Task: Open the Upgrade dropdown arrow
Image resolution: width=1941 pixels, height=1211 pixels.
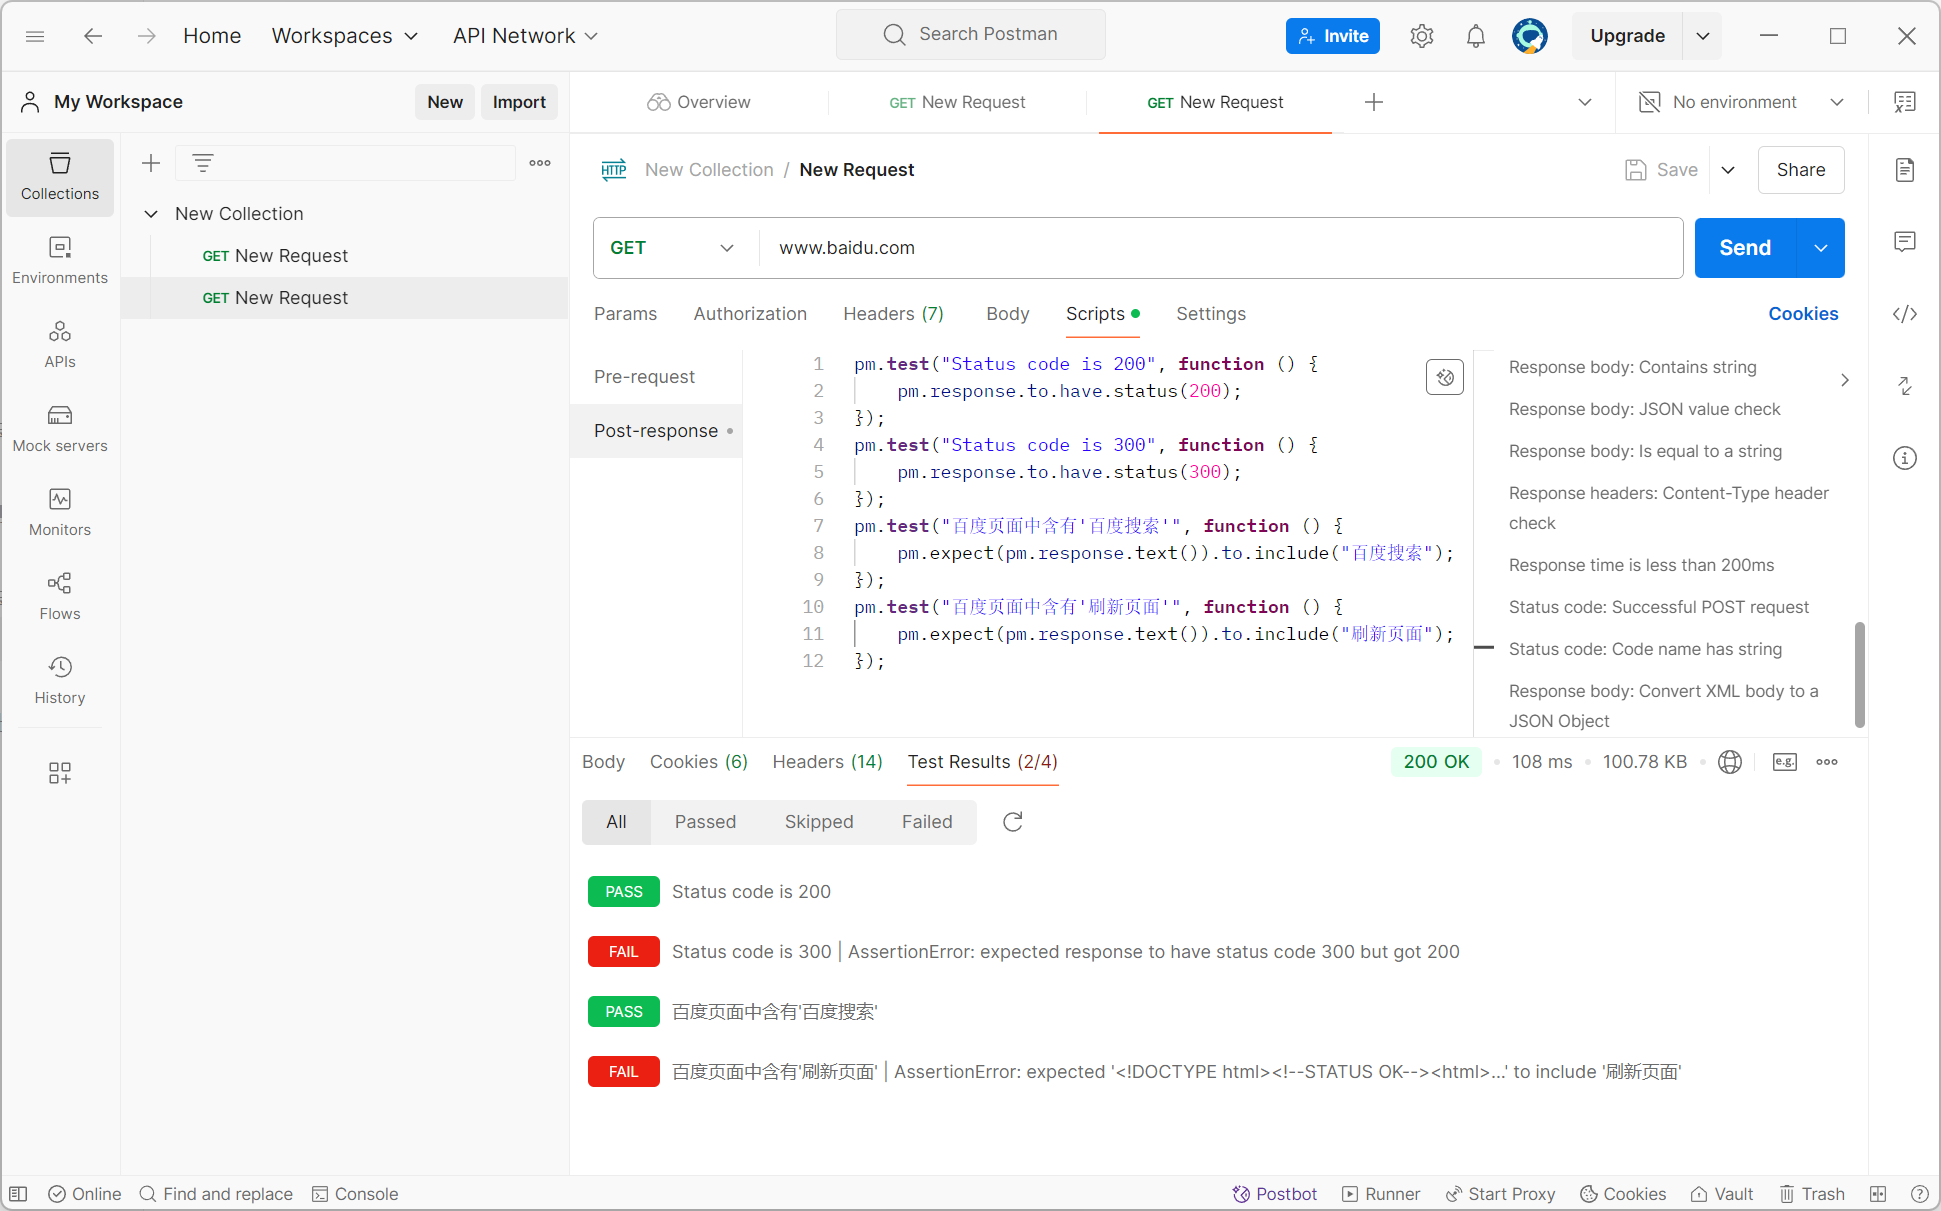Action: tap(1703, 36)
